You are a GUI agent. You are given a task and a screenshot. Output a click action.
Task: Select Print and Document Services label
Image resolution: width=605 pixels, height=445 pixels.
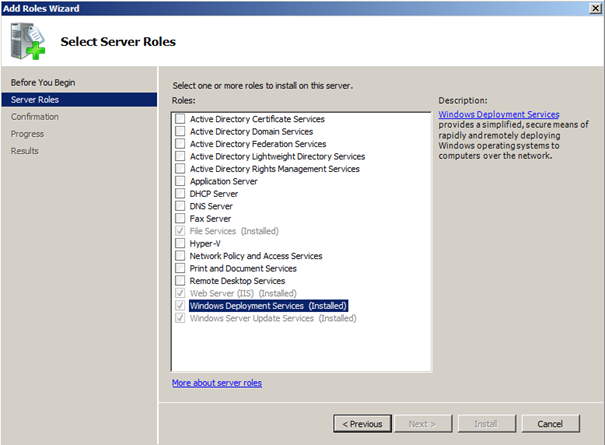(243, 268)
